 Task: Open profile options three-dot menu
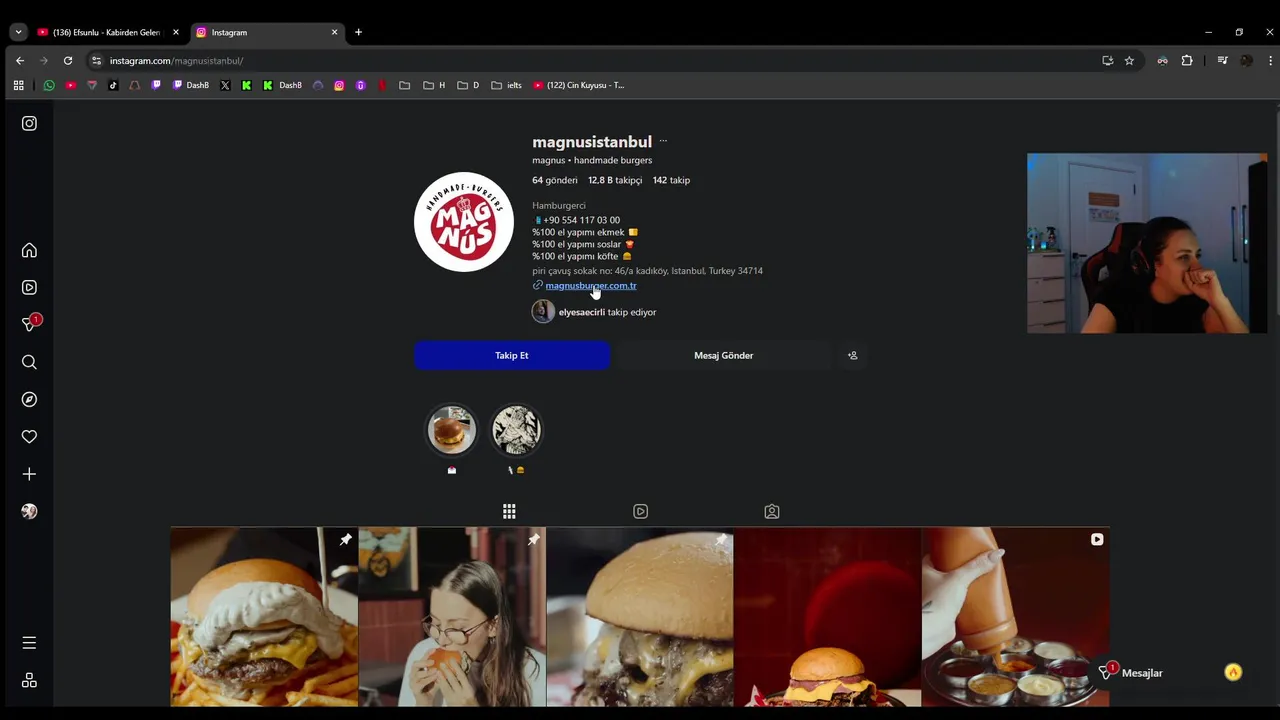click(663, 141)
